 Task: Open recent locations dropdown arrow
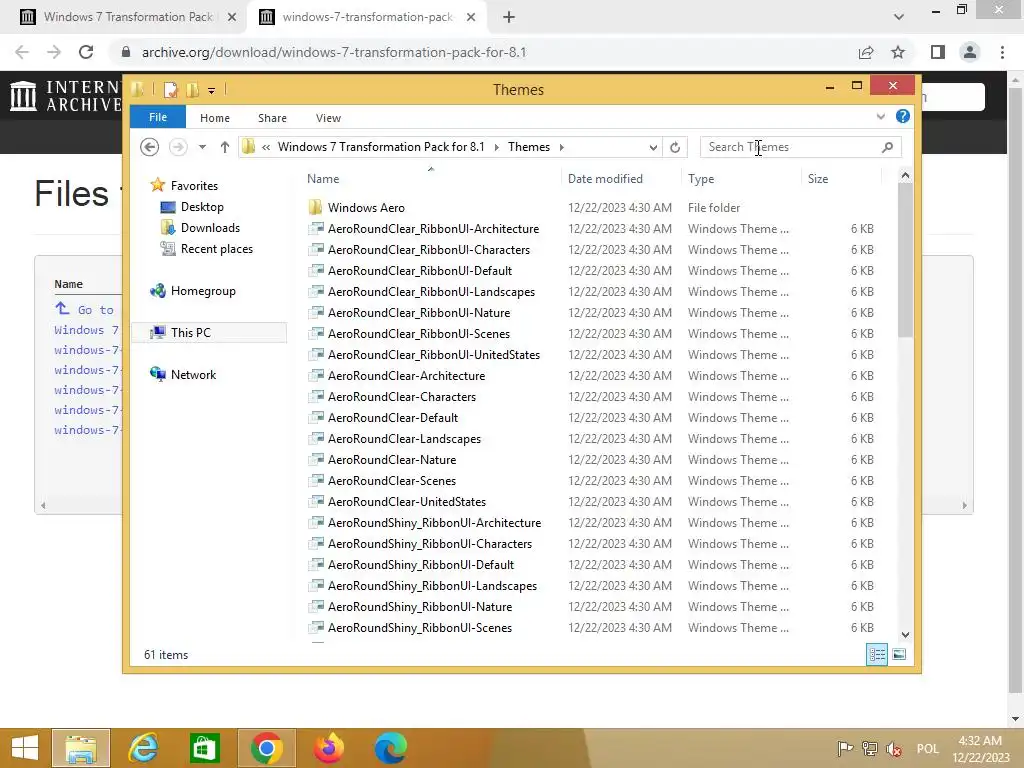202,147
